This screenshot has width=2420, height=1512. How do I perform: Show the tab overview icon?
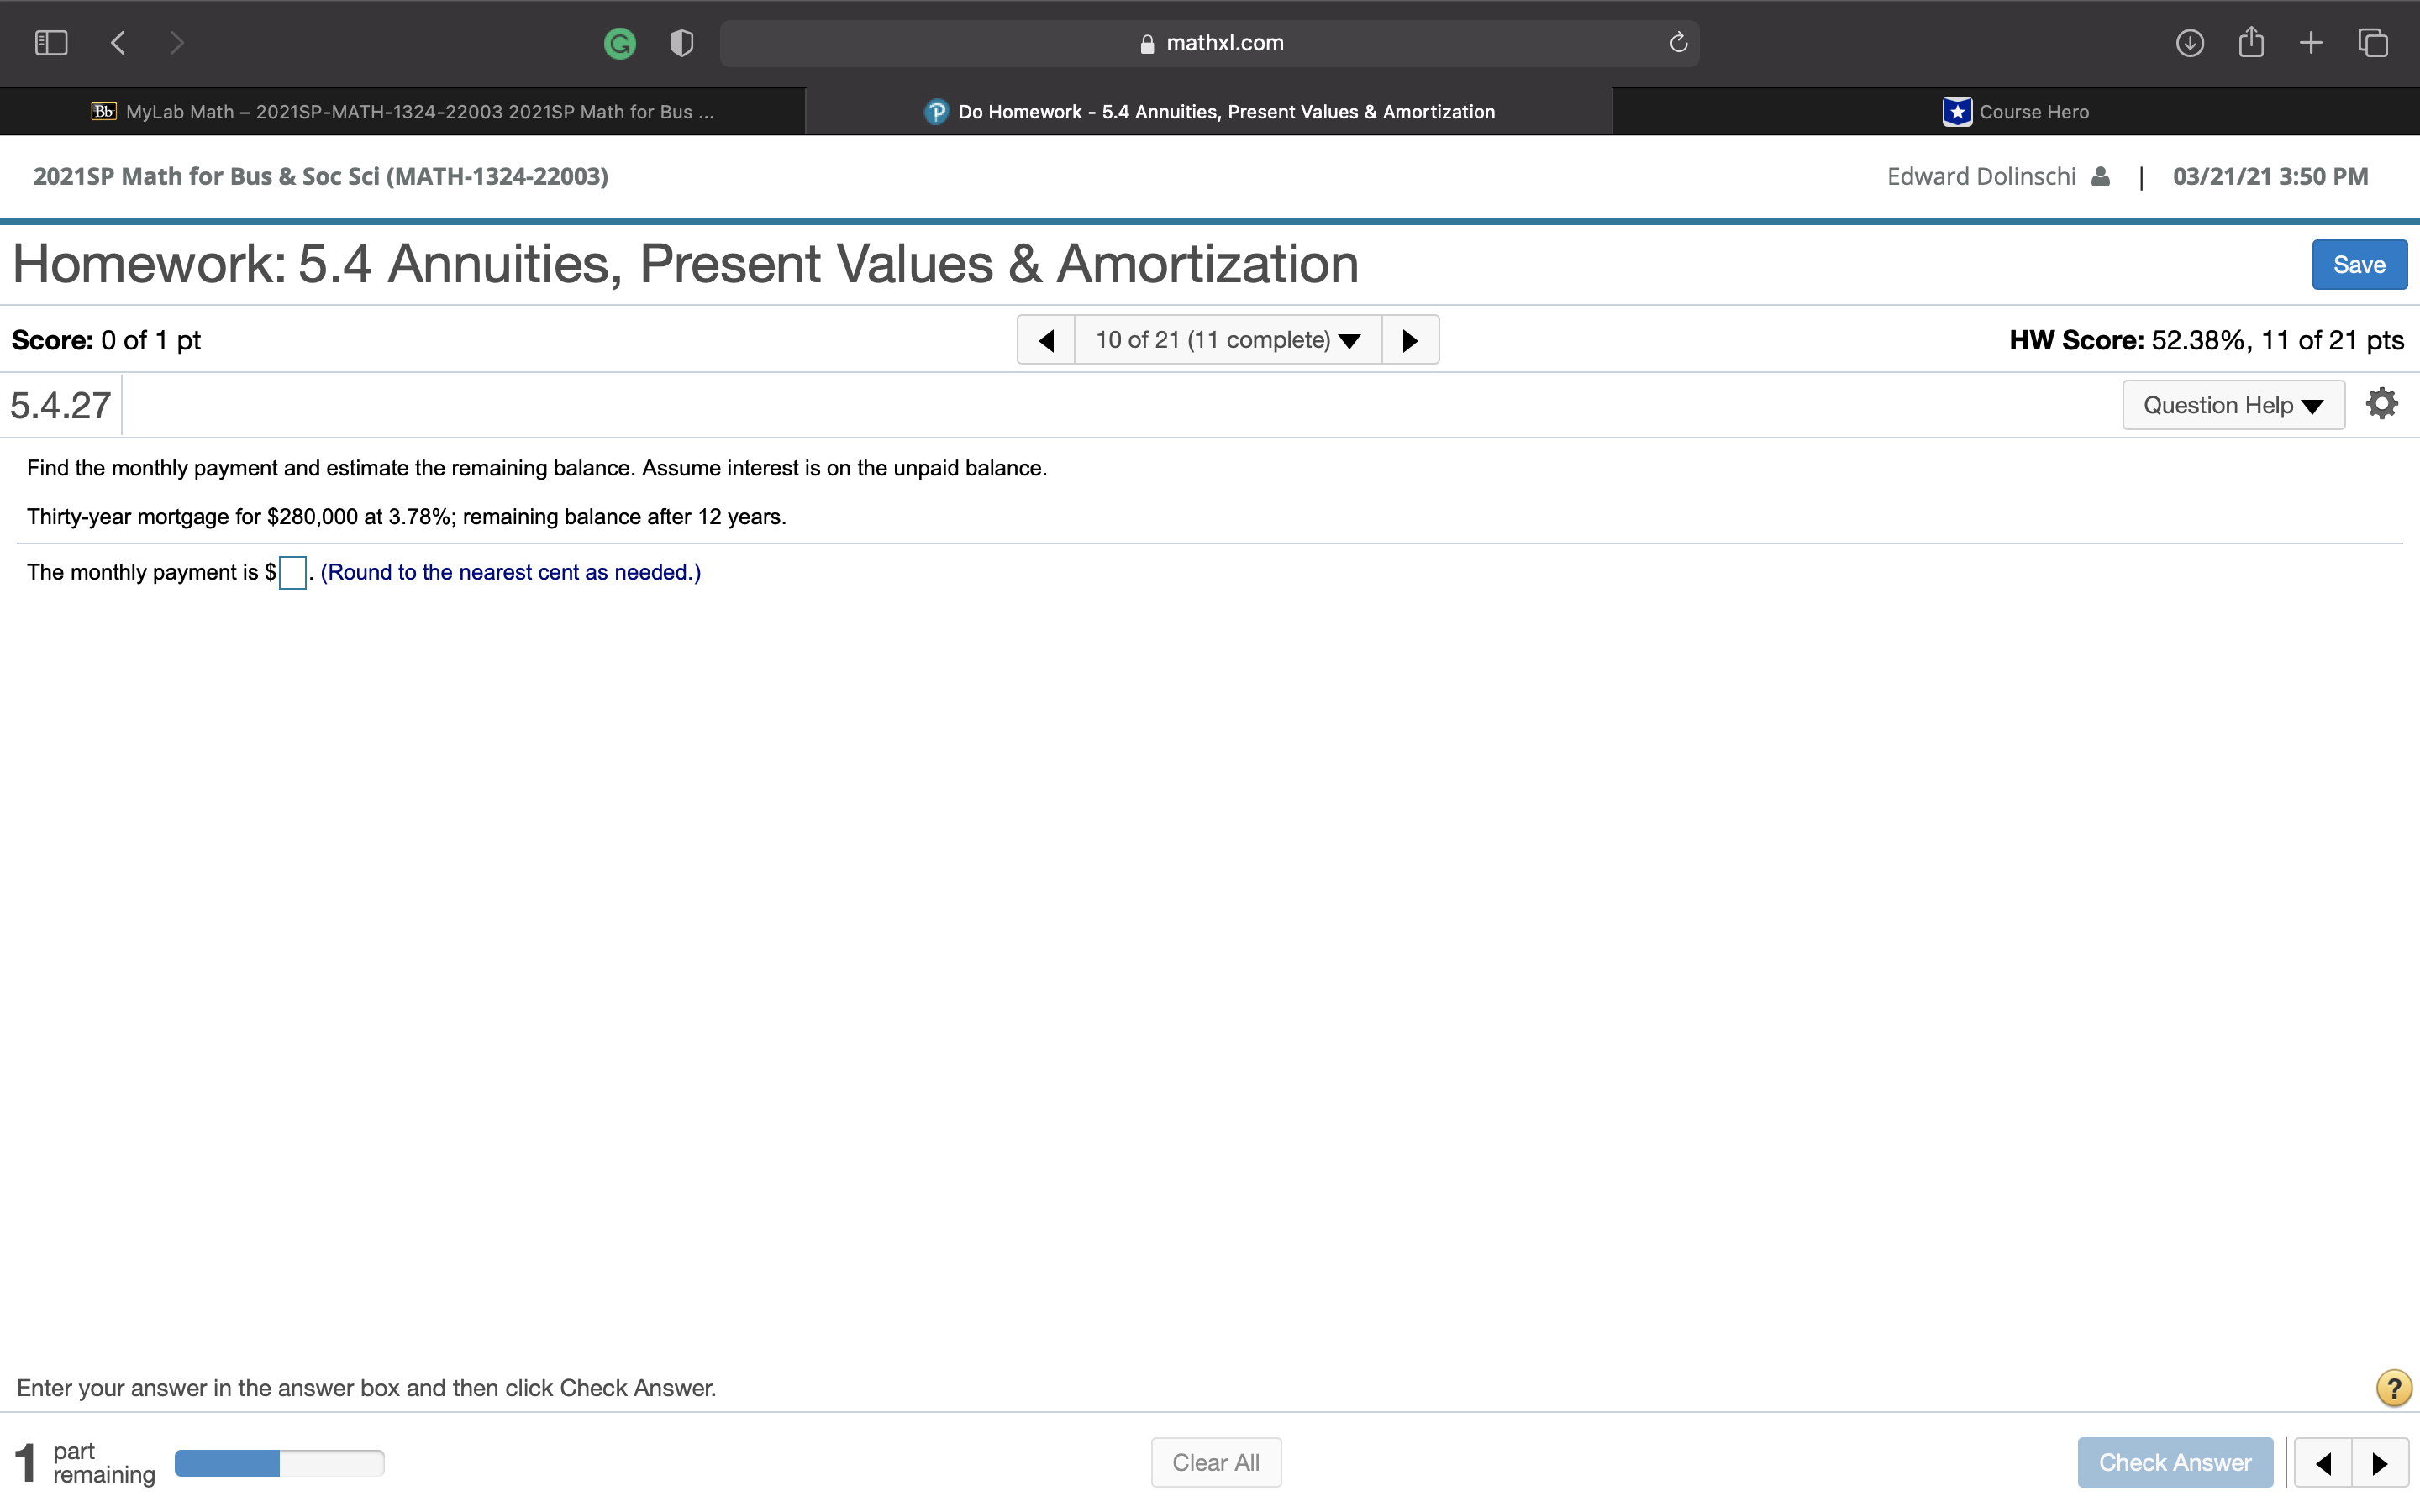[2373, 43]
